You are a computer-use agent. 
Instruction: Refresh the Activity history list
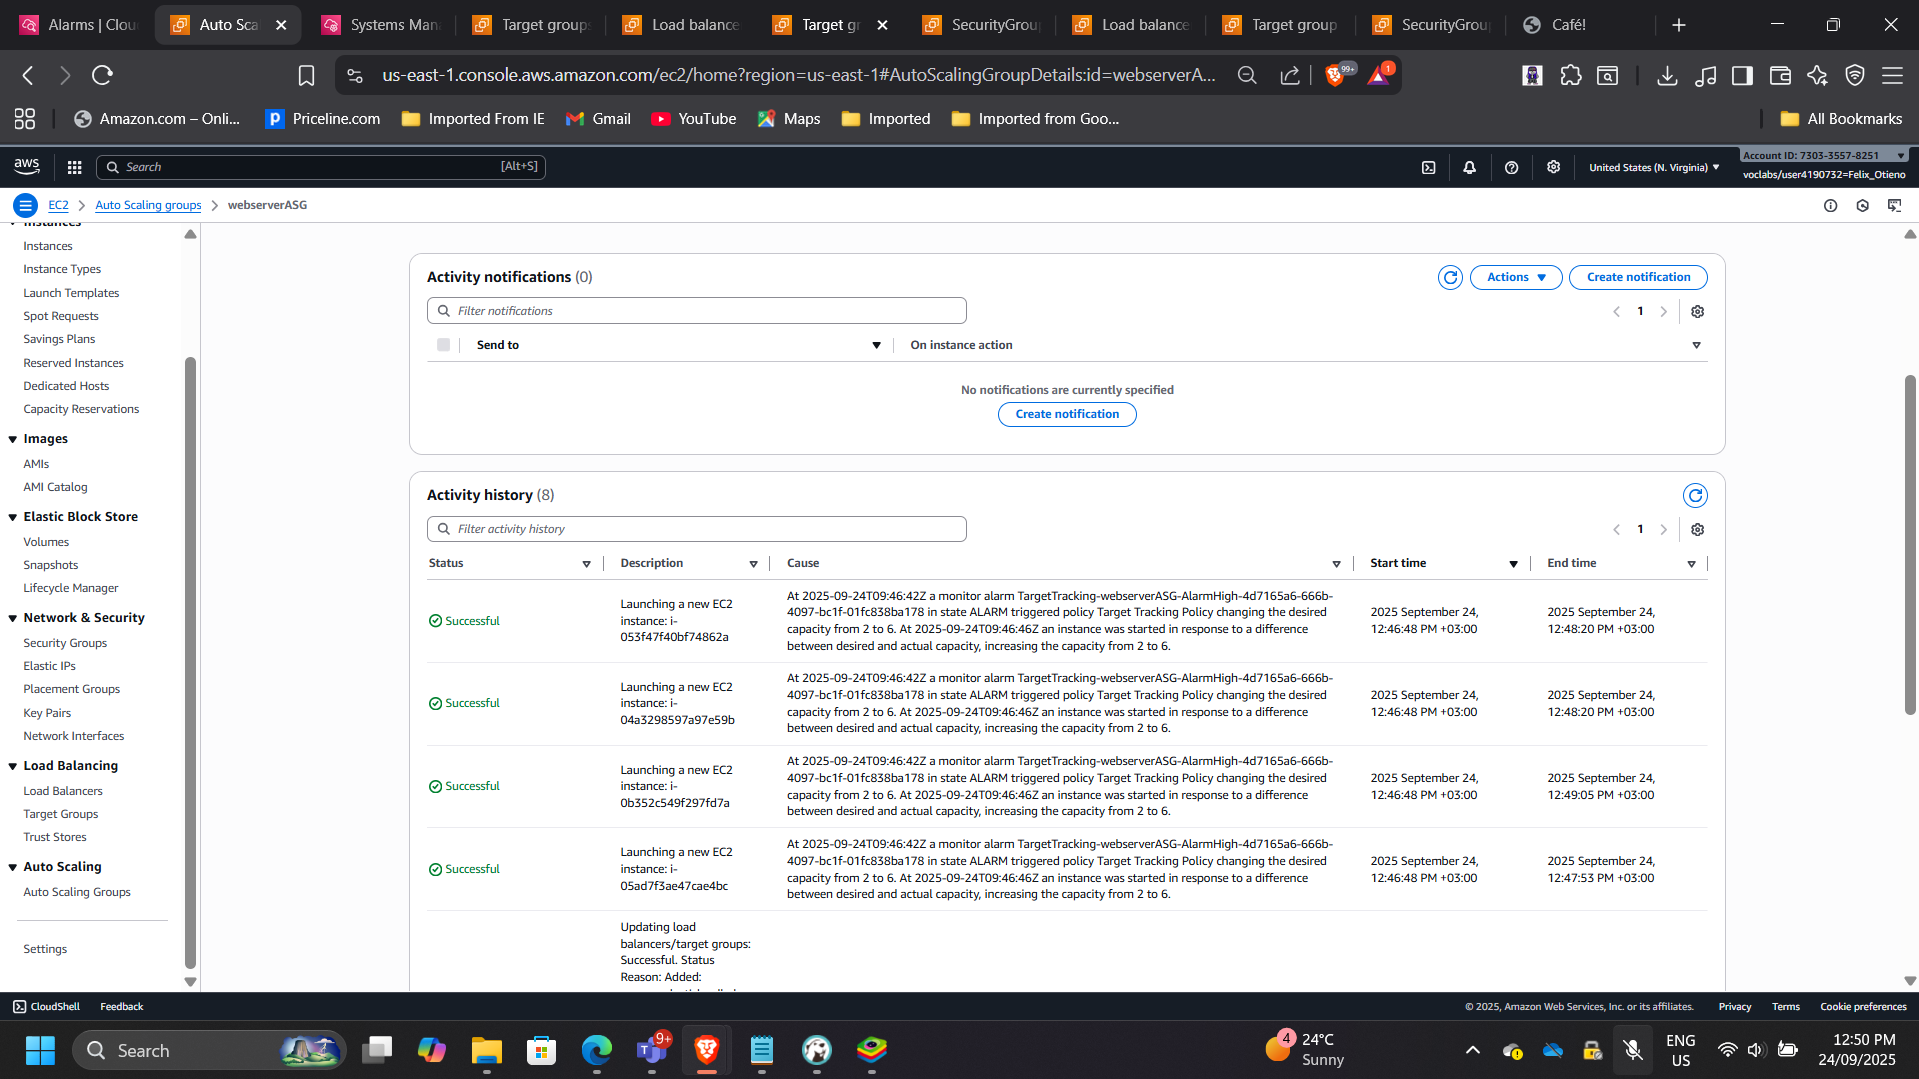tap(1695, 496)
